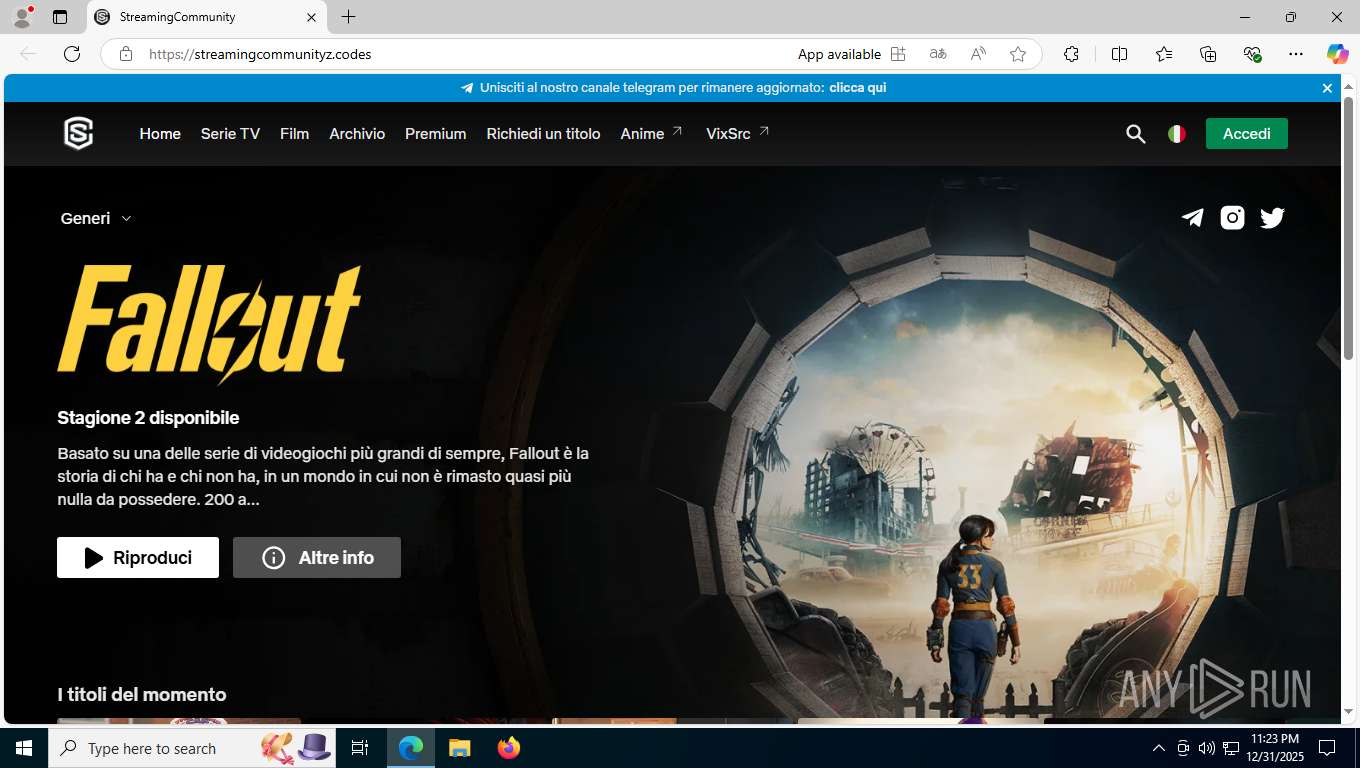Open the notification center icon
Image resolution: width=1360 pixels, height=768 pixels.
pos(1327,748)
